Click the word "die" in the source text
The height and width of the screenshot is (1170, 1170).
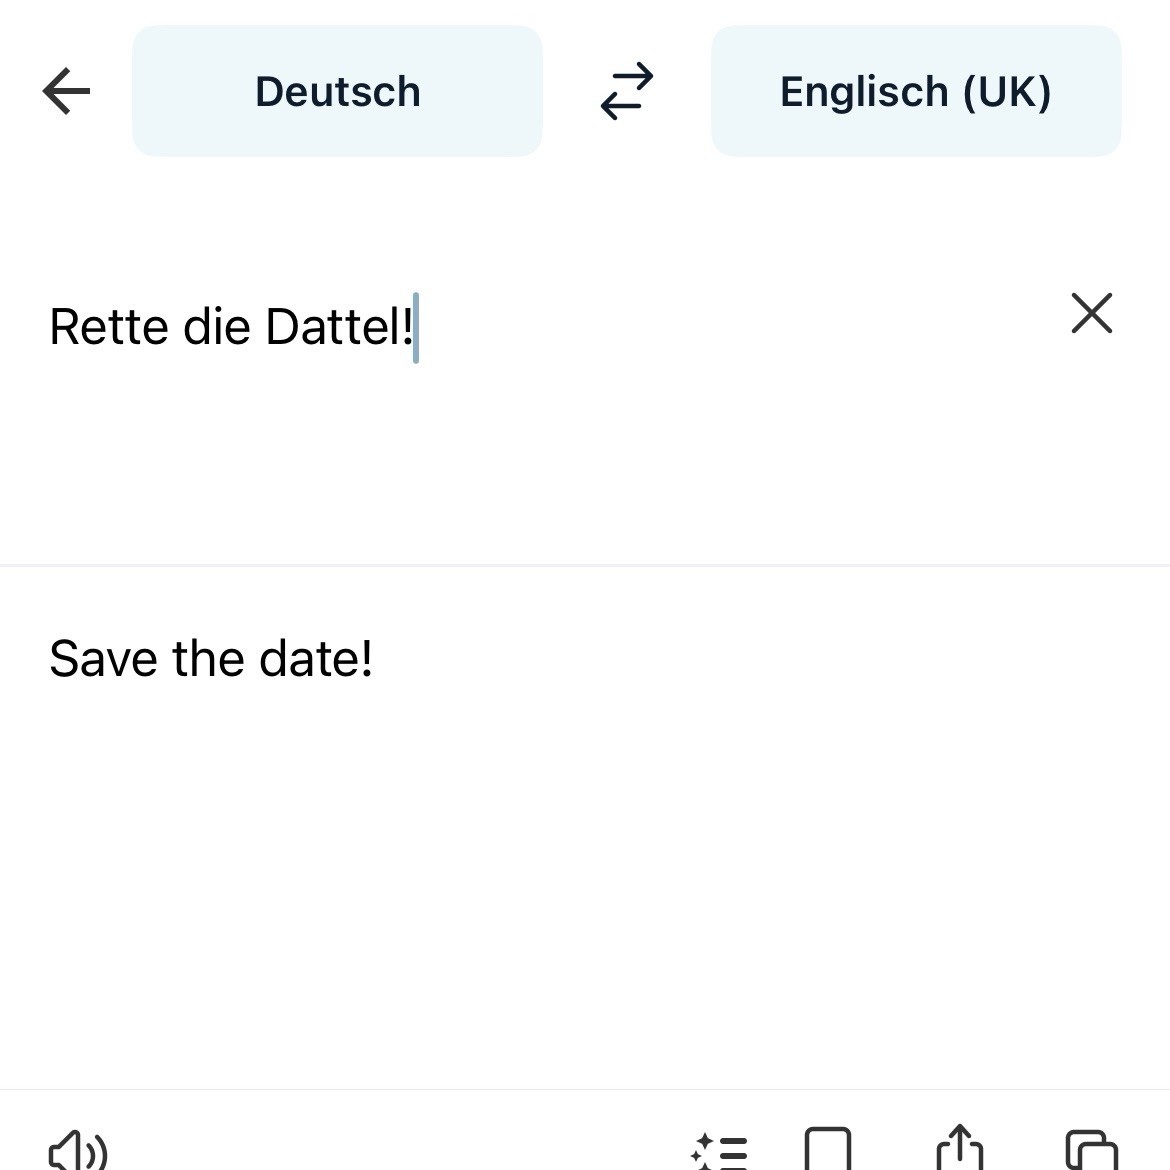[x=216, y=327]
